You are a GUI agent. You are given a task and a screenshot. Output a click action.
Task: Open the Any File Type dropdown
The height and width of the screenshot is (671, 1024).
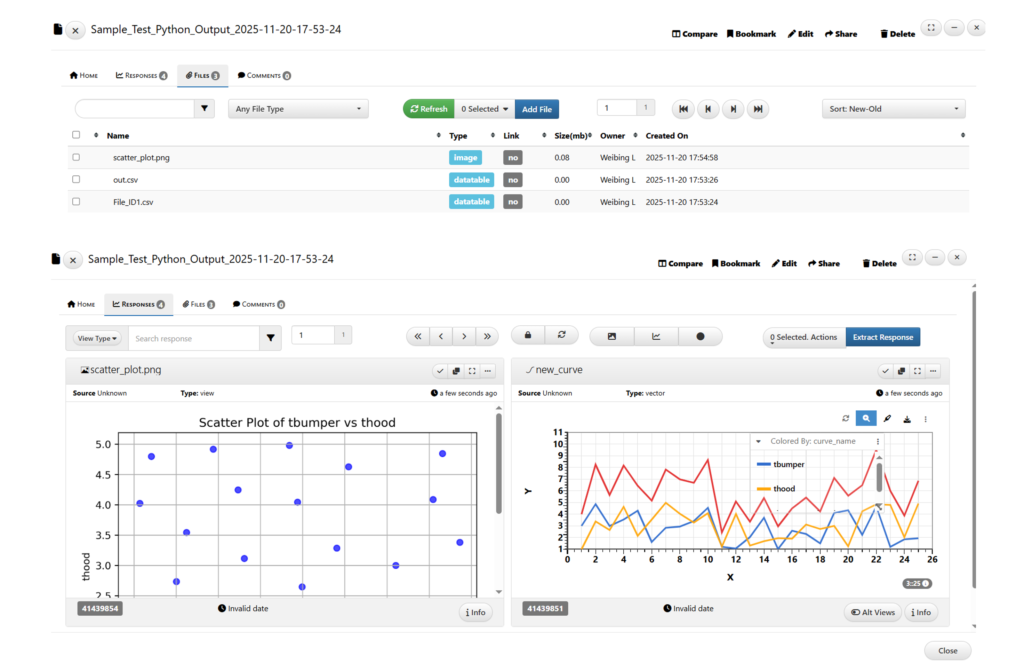pos(298,109)
